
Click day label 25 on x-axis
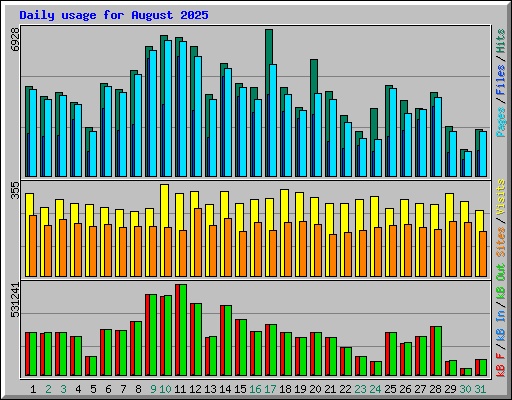tap(390, 389)
